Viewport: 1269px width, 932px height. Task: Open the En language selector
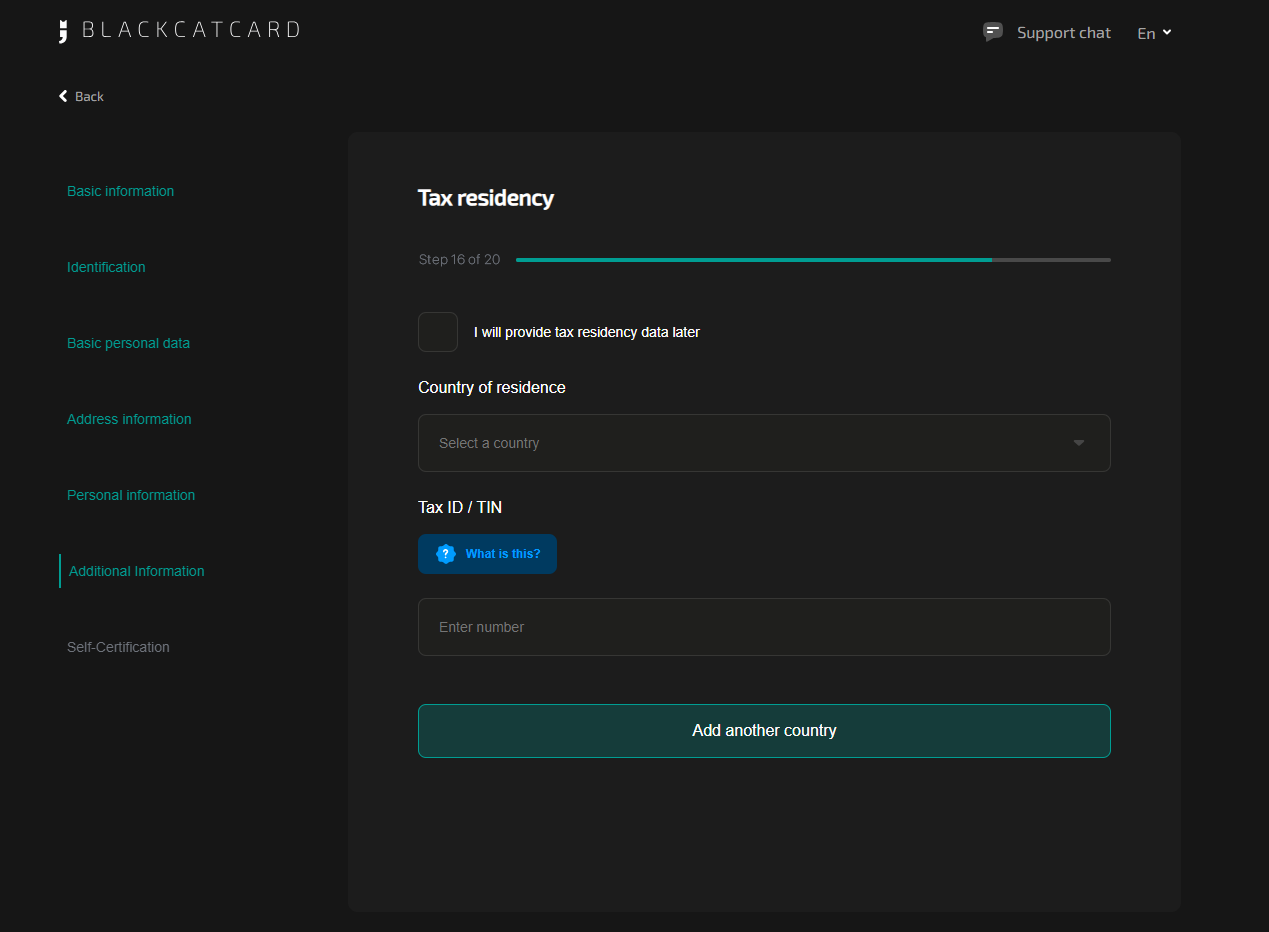[1154, 33]
